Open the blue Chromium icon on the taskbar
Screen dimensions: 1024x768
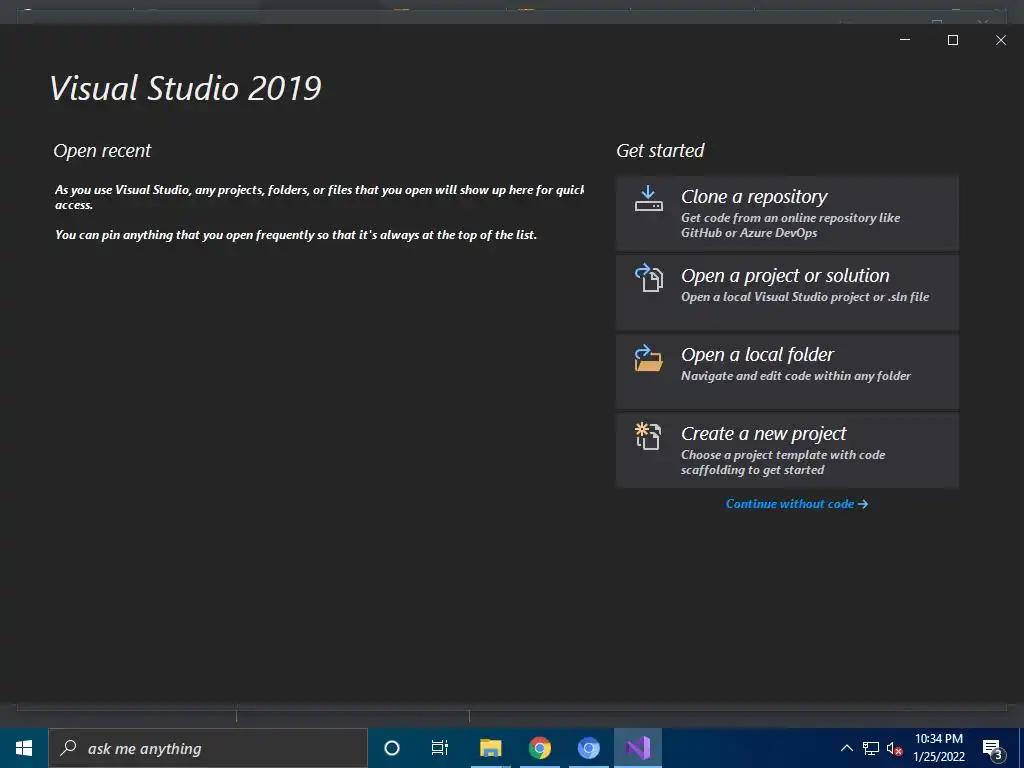588,748
